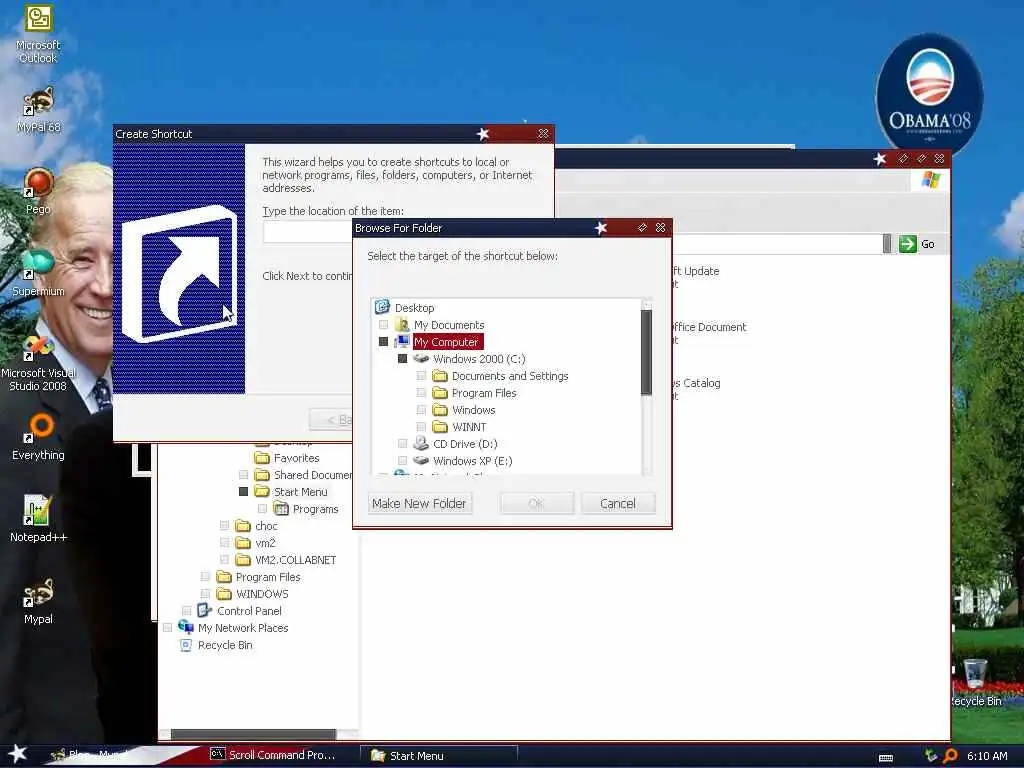Image resolution: width=1024 pixels, height=768 pixels.
Task: Click the orange search tray icon
Action: point(950,756)
